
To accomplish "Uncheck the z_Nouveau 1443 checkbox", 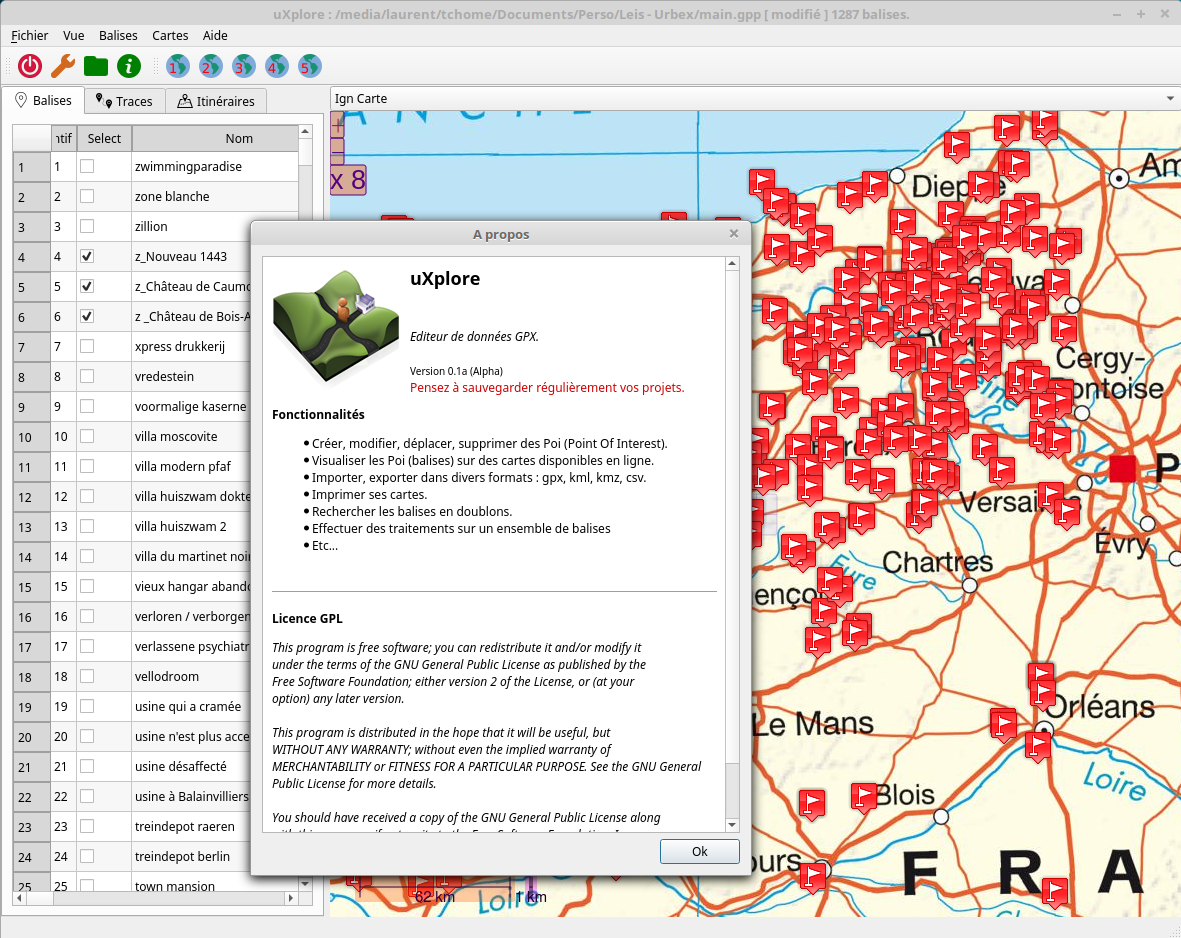I will 87,256.
